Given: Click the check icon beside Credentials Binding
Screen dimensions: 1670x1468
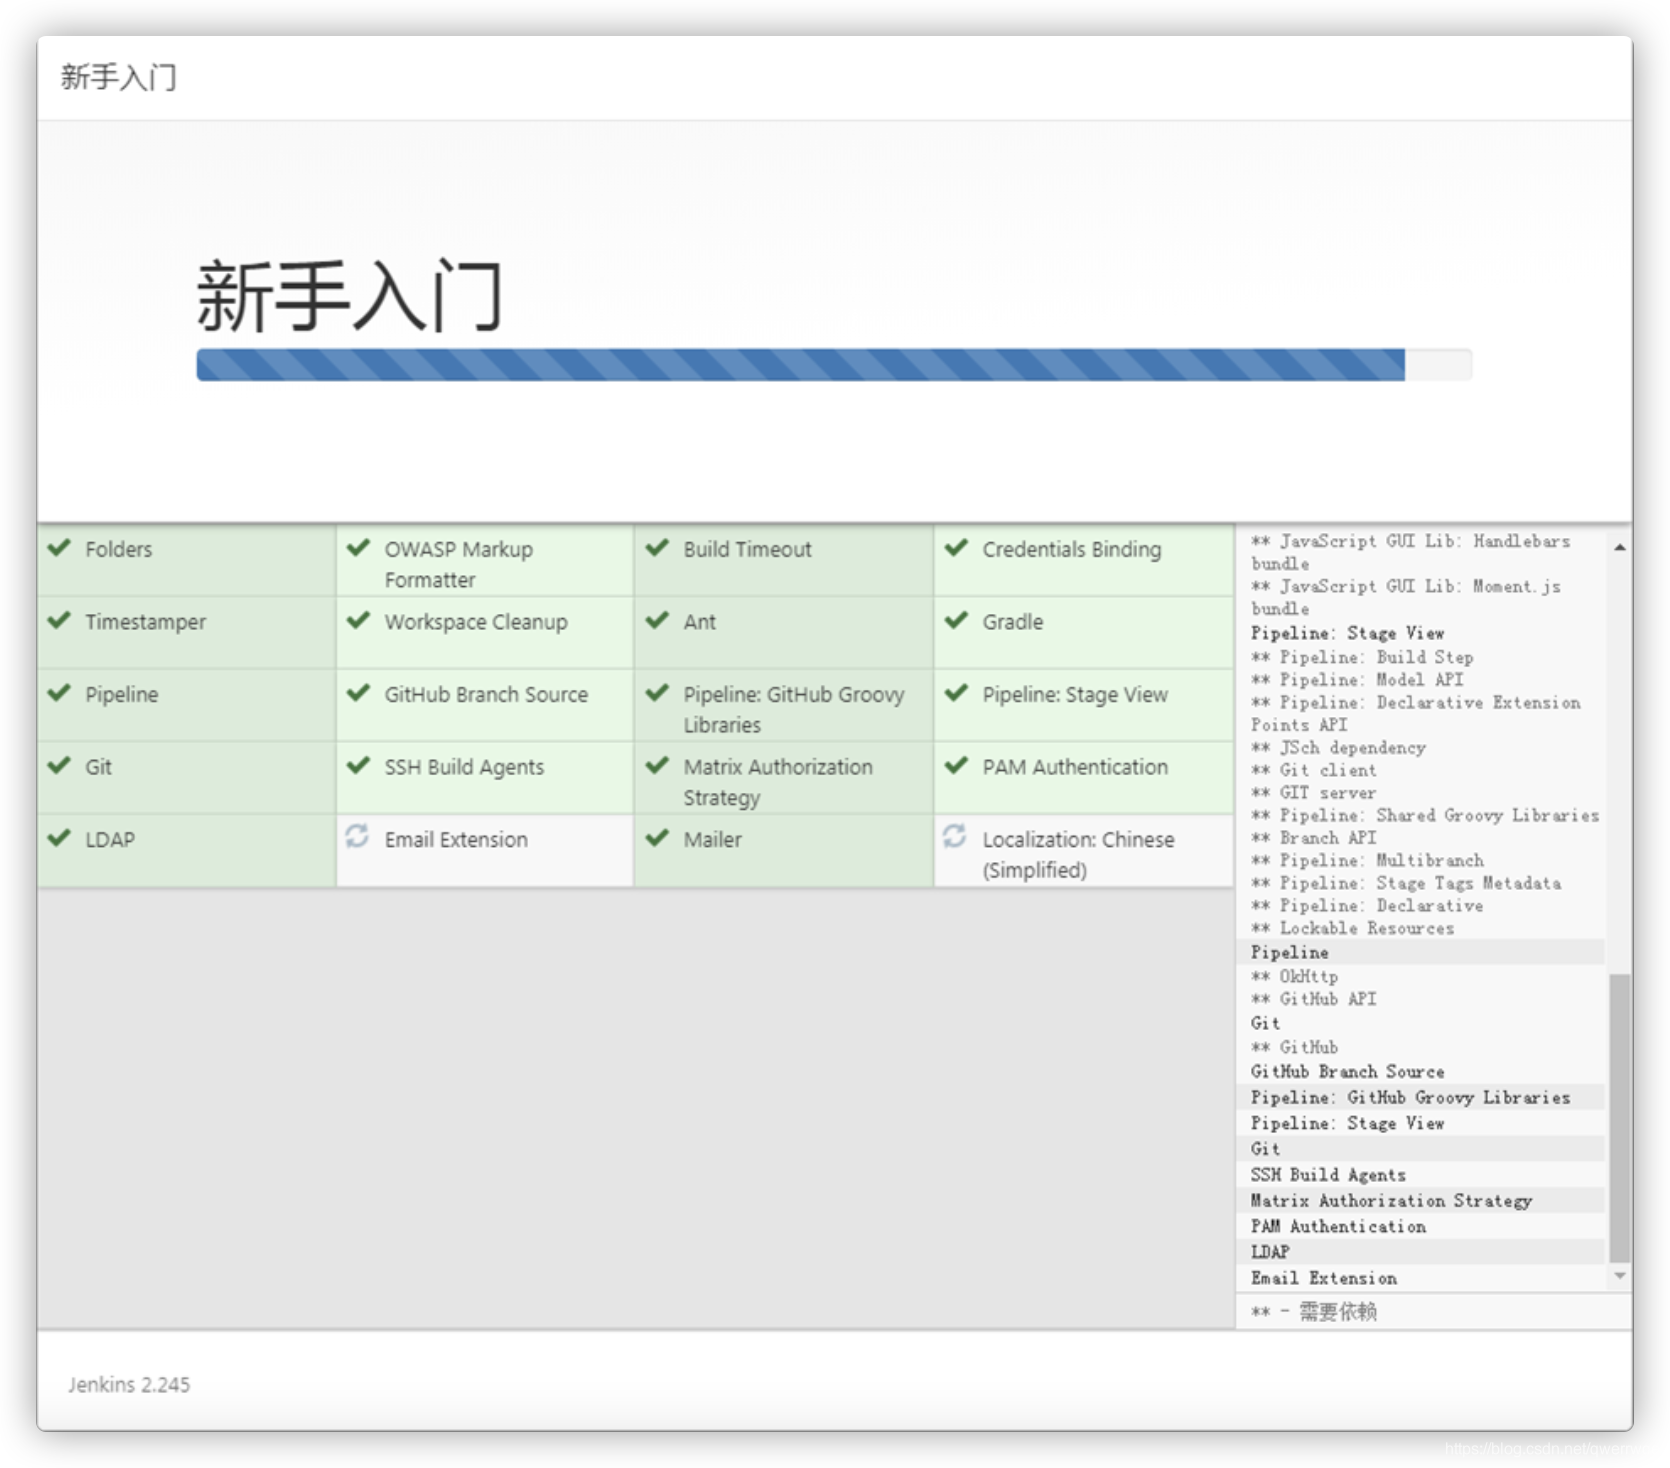Looking at the screenshot, I should click(957, 549).
